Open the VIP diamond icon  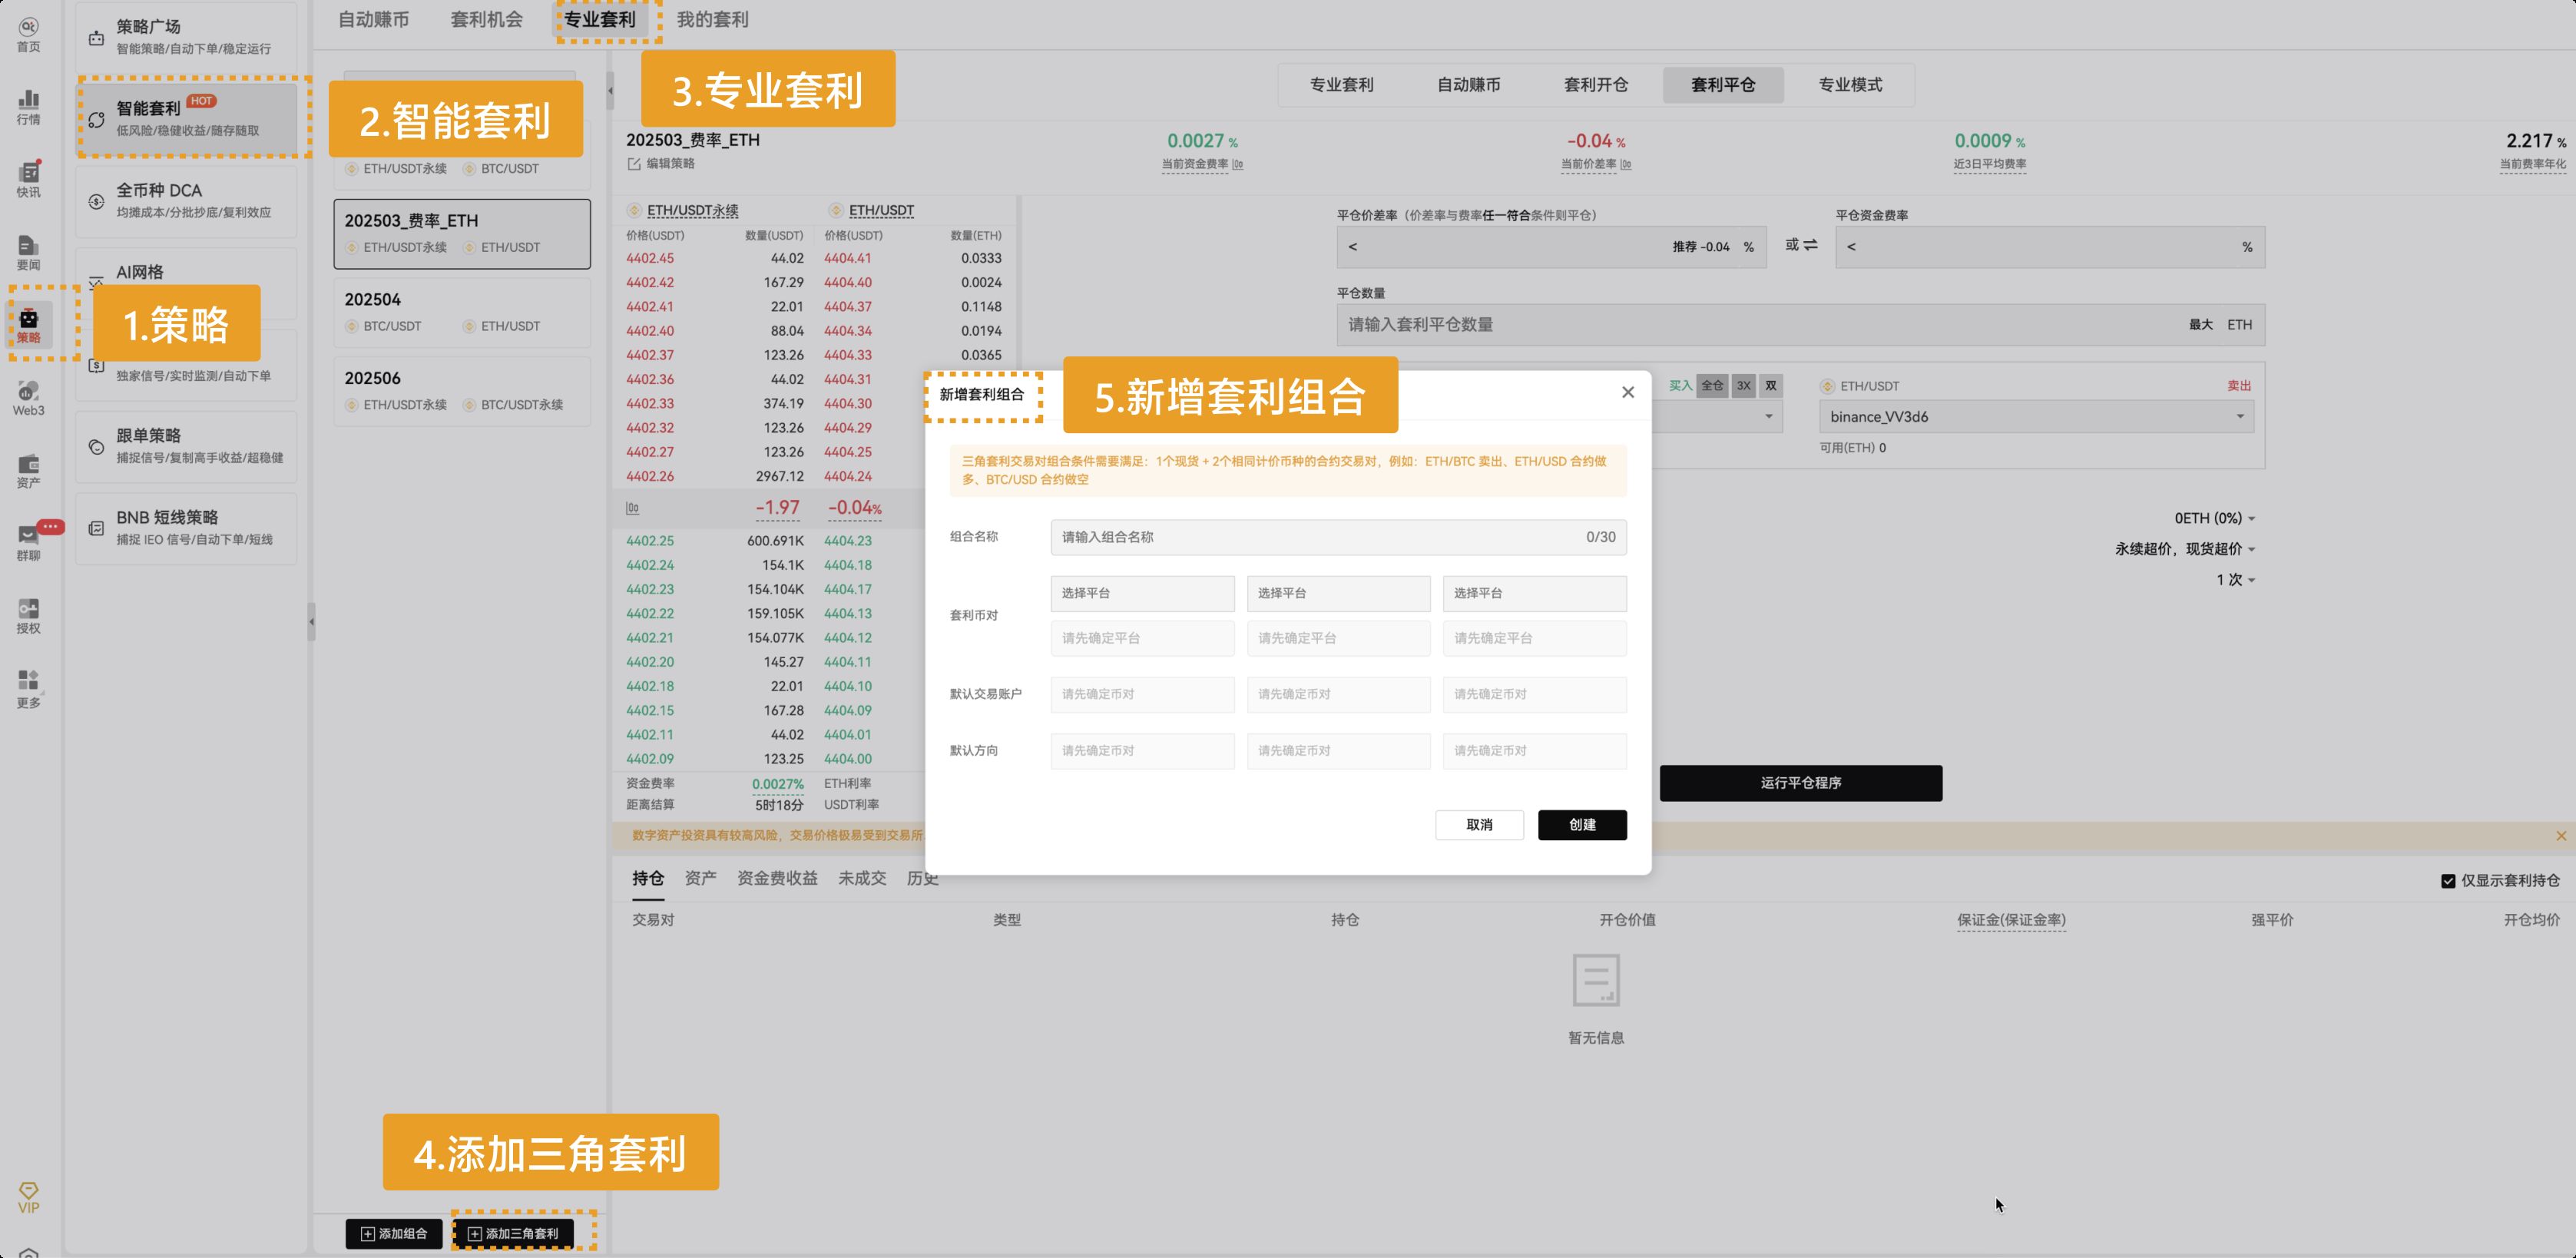(28, 1197)
